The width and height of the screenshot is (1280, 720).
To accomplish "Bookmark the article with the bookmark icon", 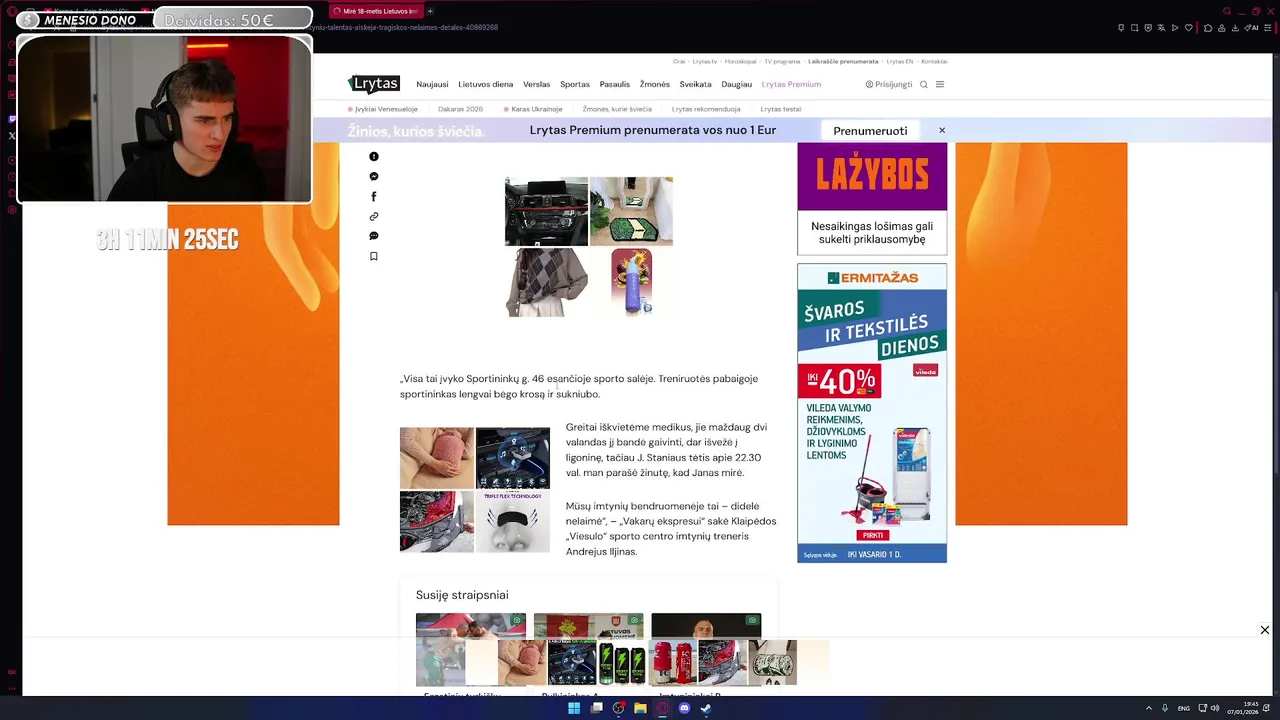I will (374, 257).
